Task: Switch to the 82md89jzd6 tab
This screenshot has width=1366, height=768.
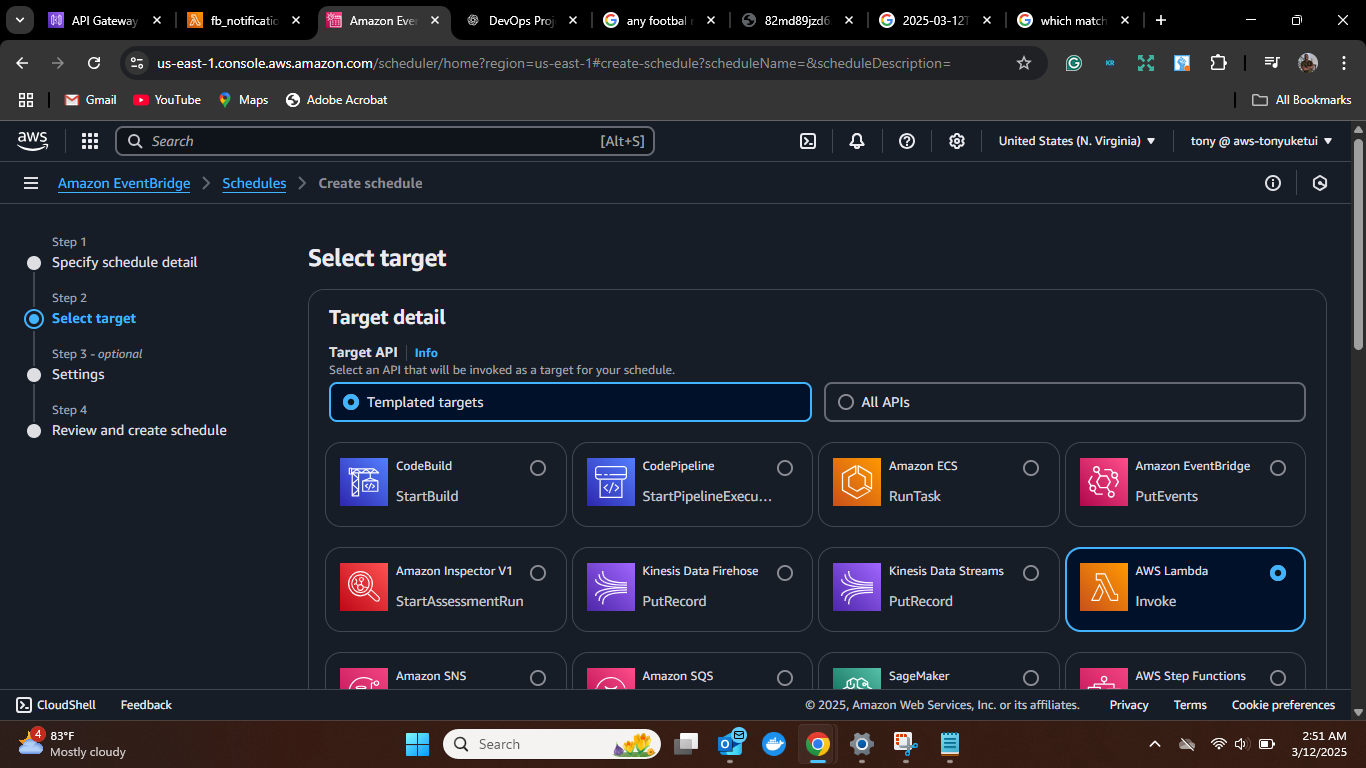Action: 798,20
